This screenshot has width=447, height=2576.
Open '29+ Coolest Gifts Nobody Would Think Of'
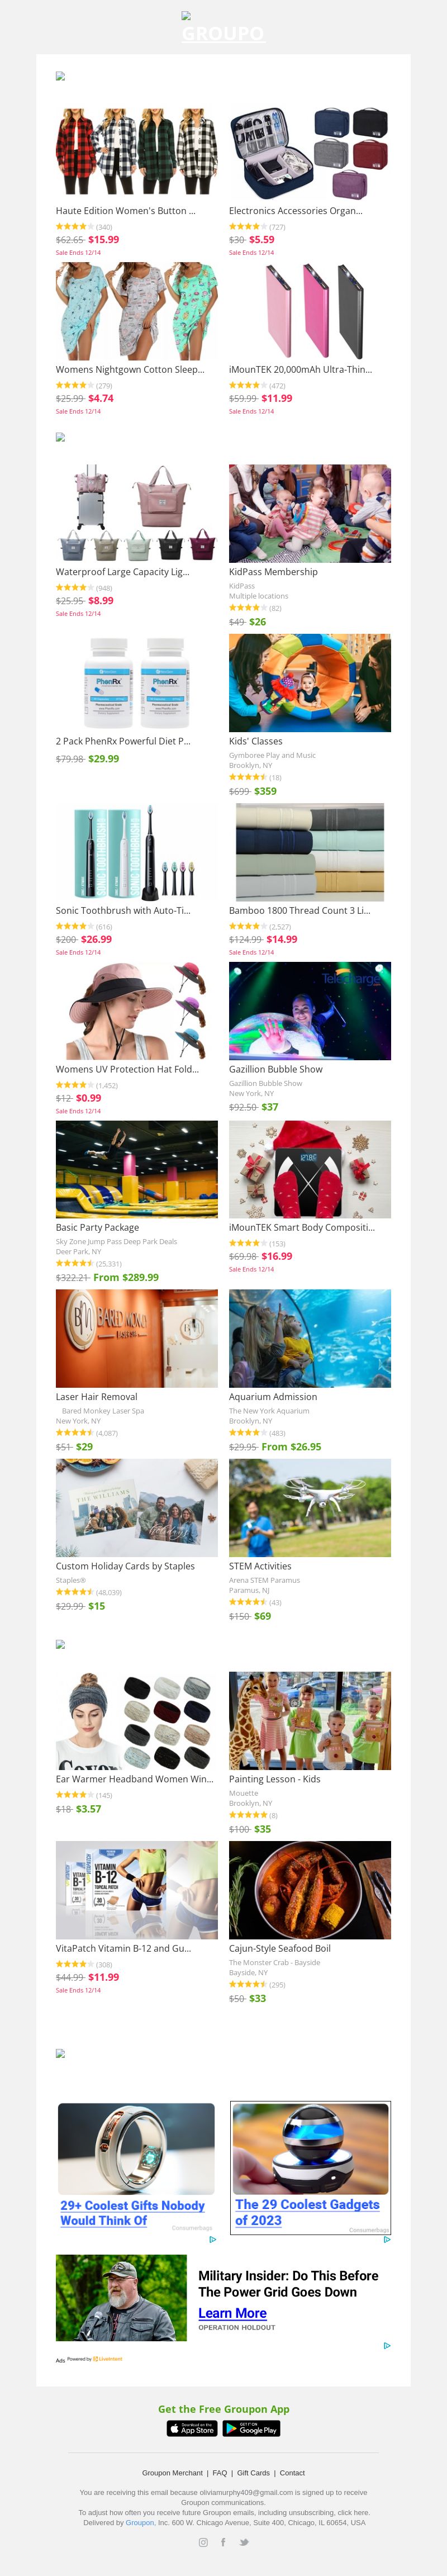tap(132, 2212)
